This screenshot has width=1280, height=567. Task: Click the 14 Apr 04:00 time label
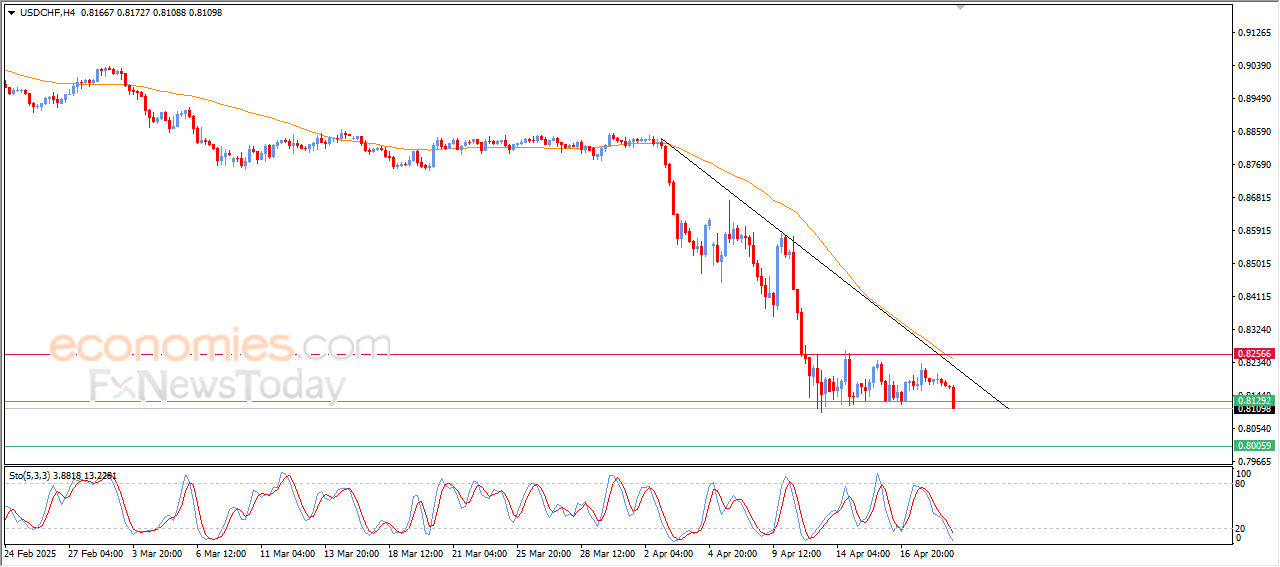coord(863,552)
